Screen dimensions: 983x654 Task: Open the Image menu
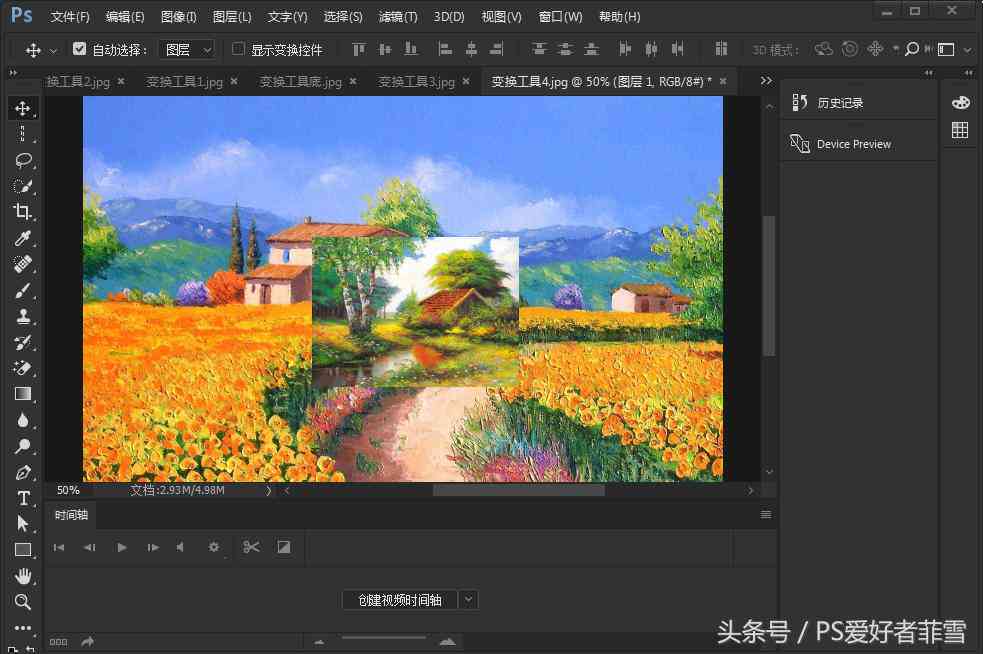point(179,17)
